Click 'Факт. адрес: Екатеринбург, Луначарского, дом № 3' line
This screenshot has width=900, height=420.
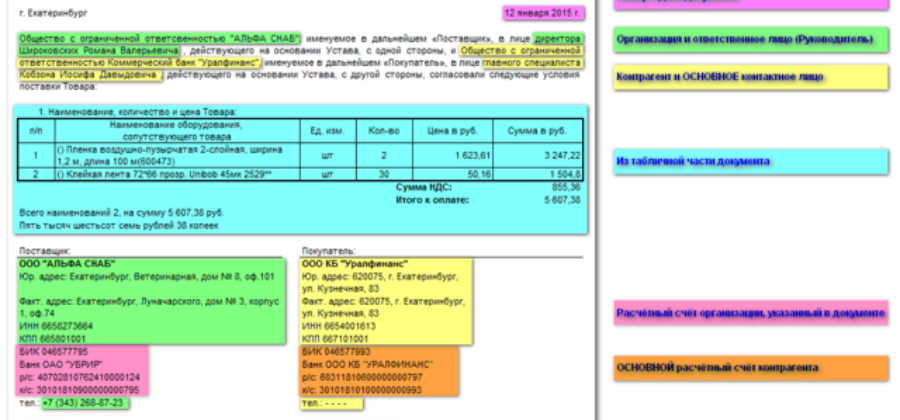(149, 307)
